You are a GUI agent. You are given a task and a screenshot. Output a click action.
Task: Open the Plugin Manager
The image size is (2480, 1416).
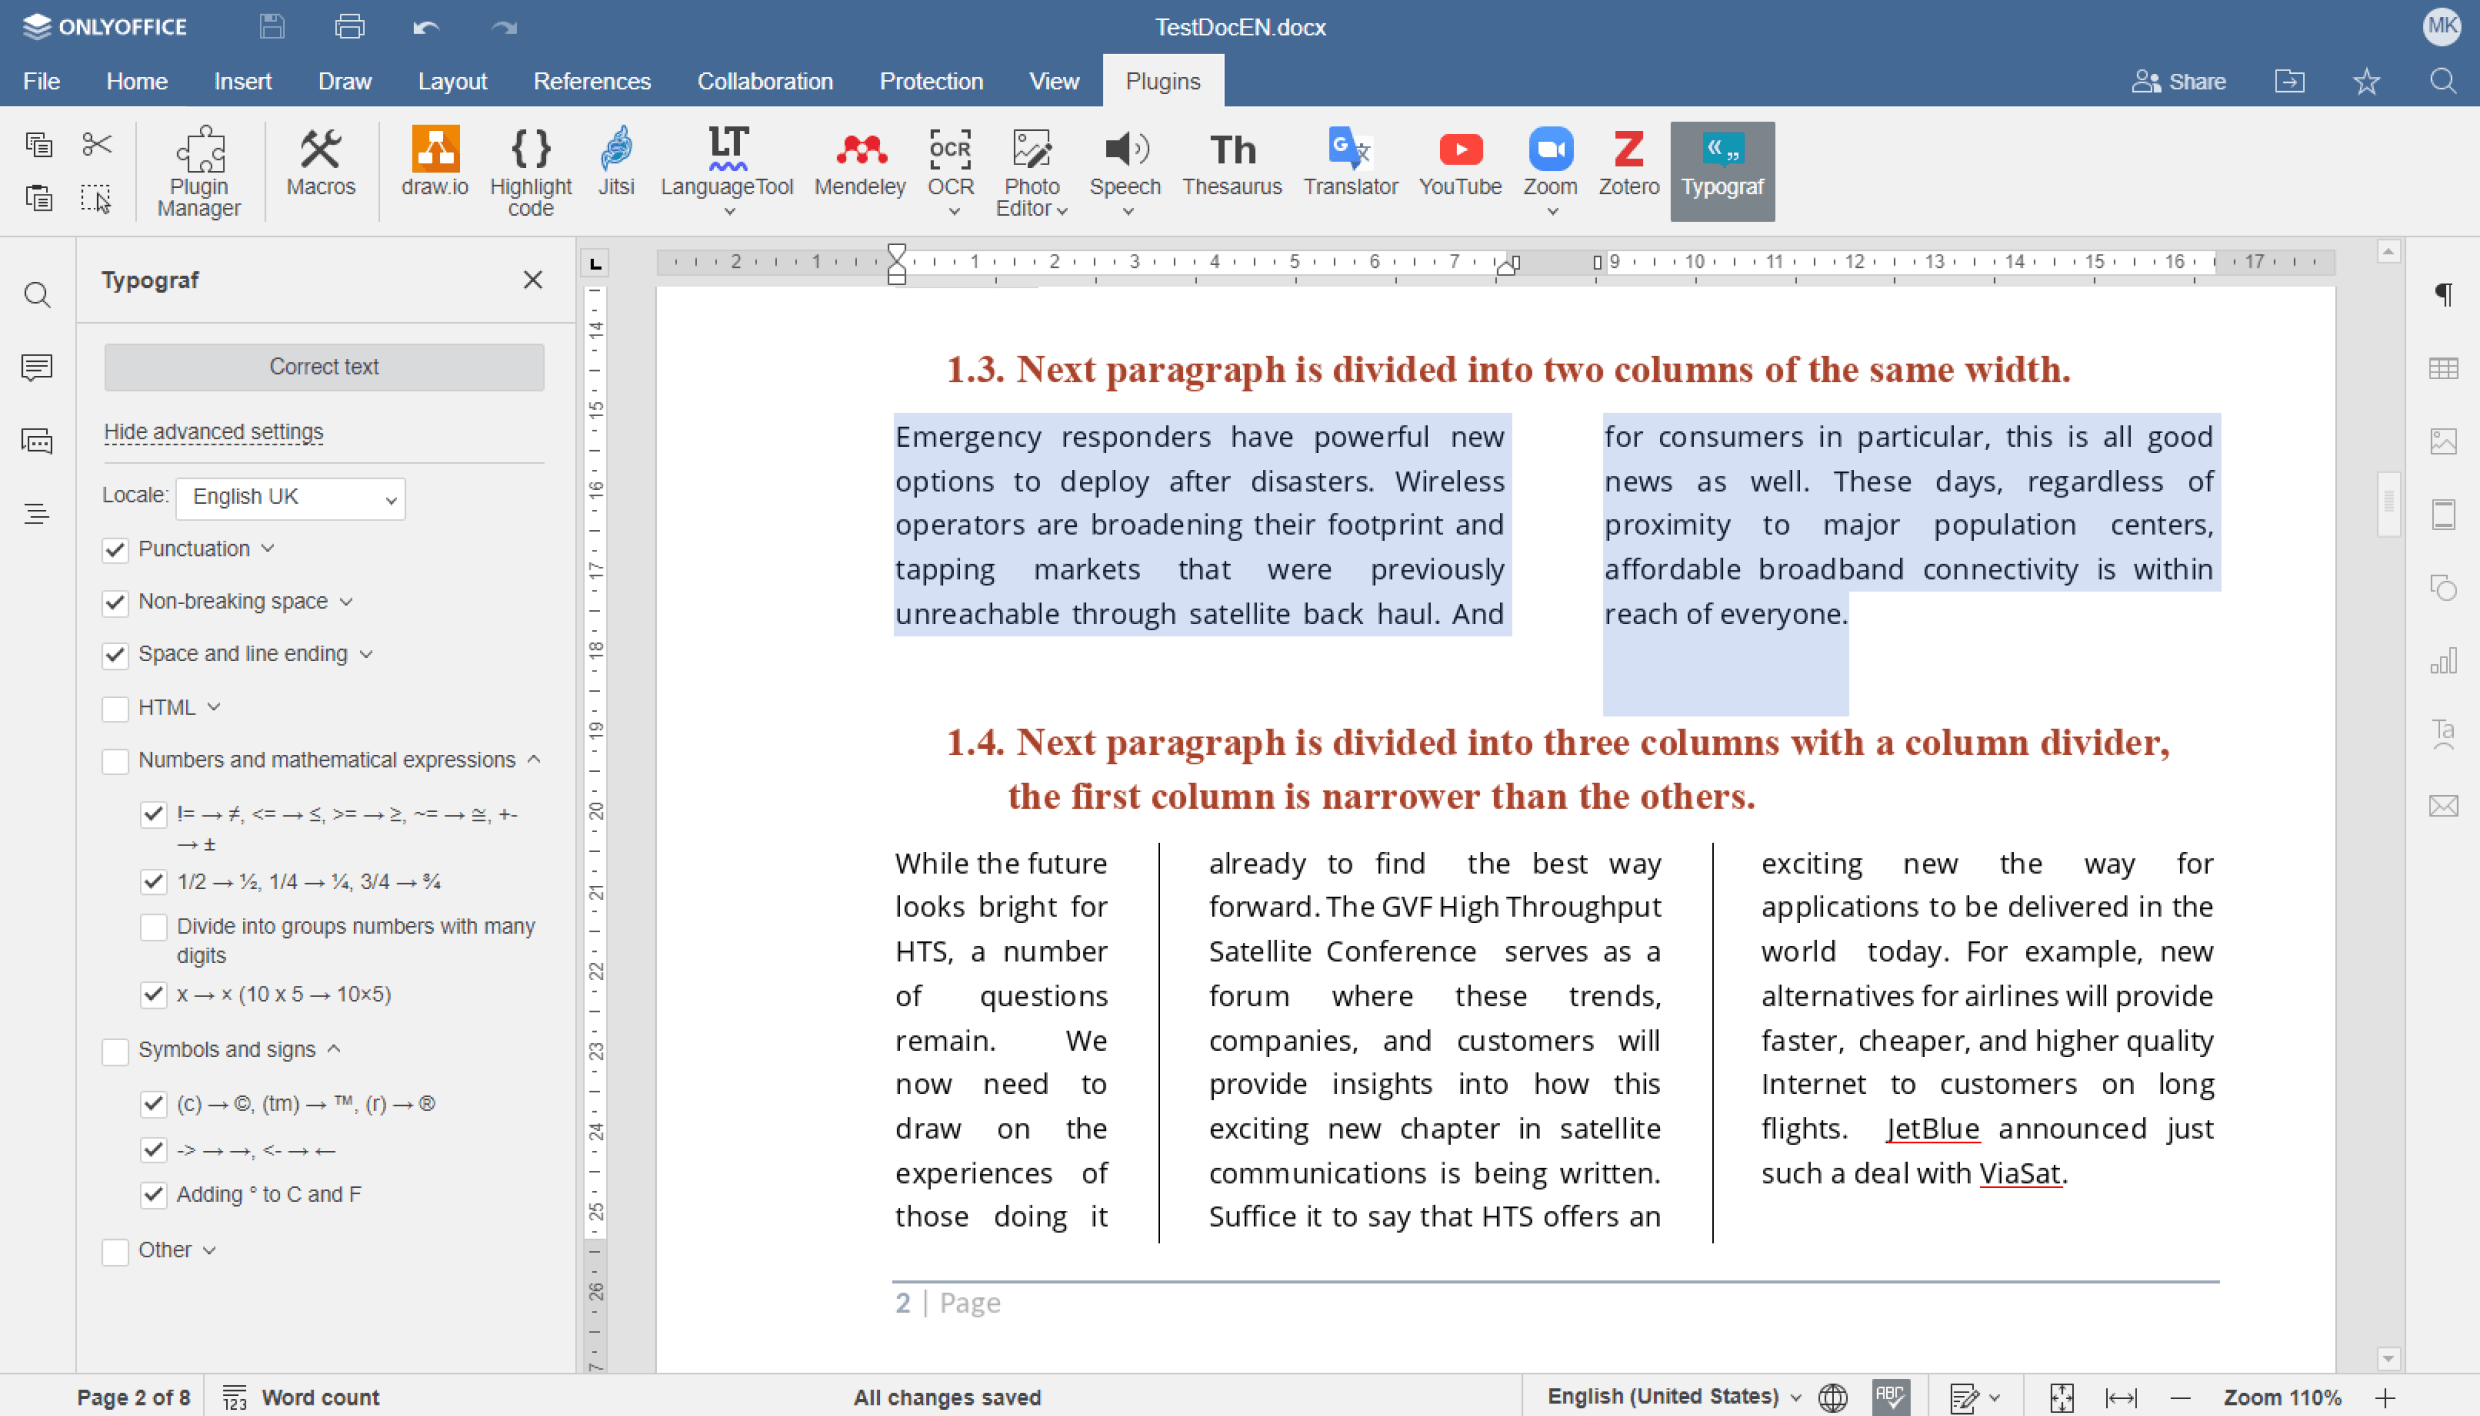(199, 171)
